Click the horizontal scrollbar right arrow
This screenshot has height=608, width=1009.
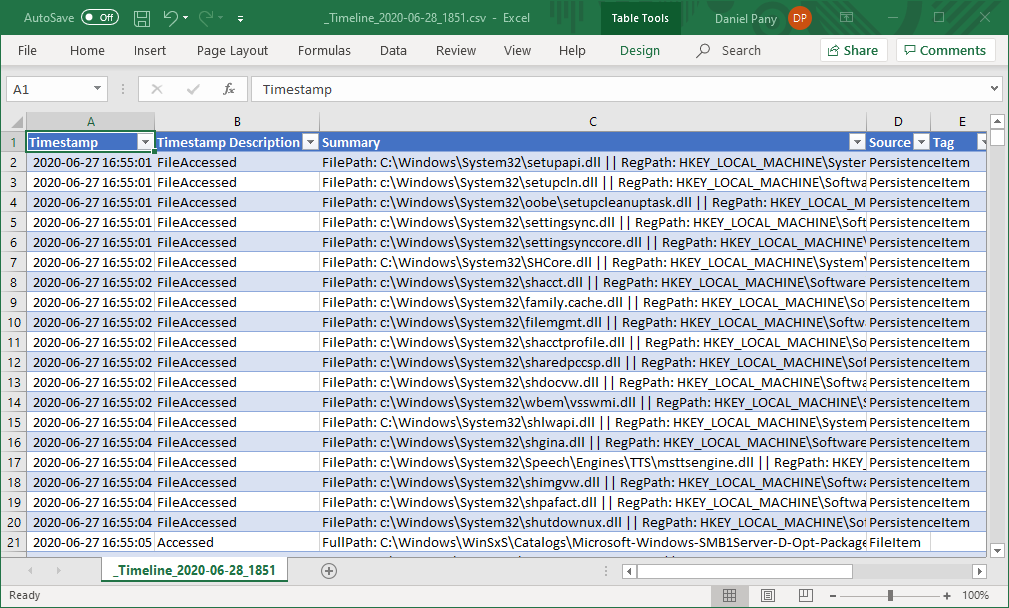pyautogui.click(x=979, y=571)
